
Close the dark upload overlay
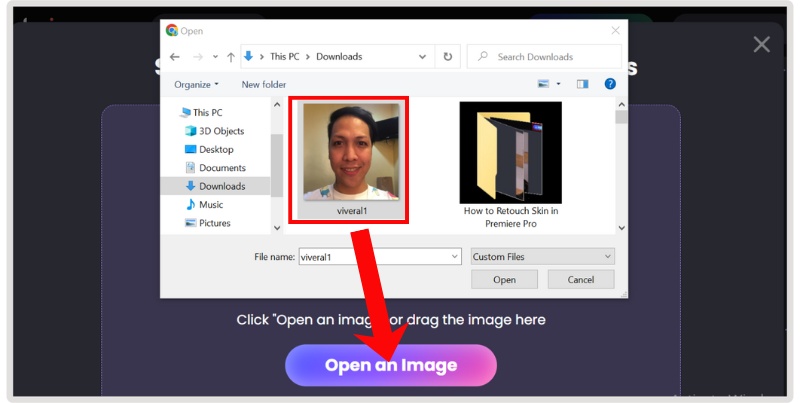coord(762,44)
